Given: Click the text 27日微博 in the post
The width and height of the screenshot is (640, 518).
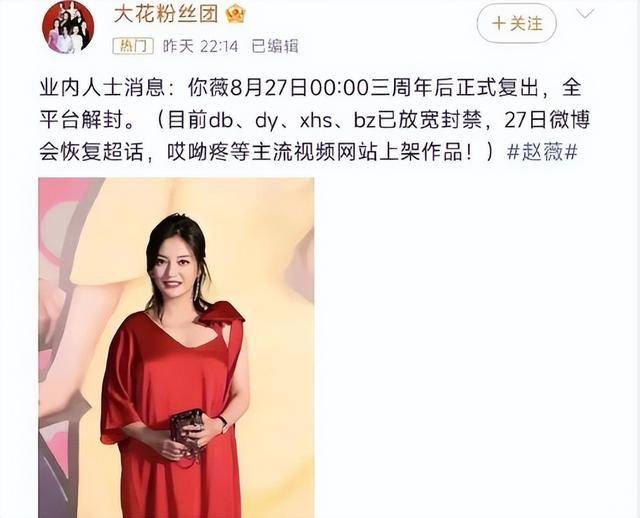Looking at the screenshot, I should point(547,120).
